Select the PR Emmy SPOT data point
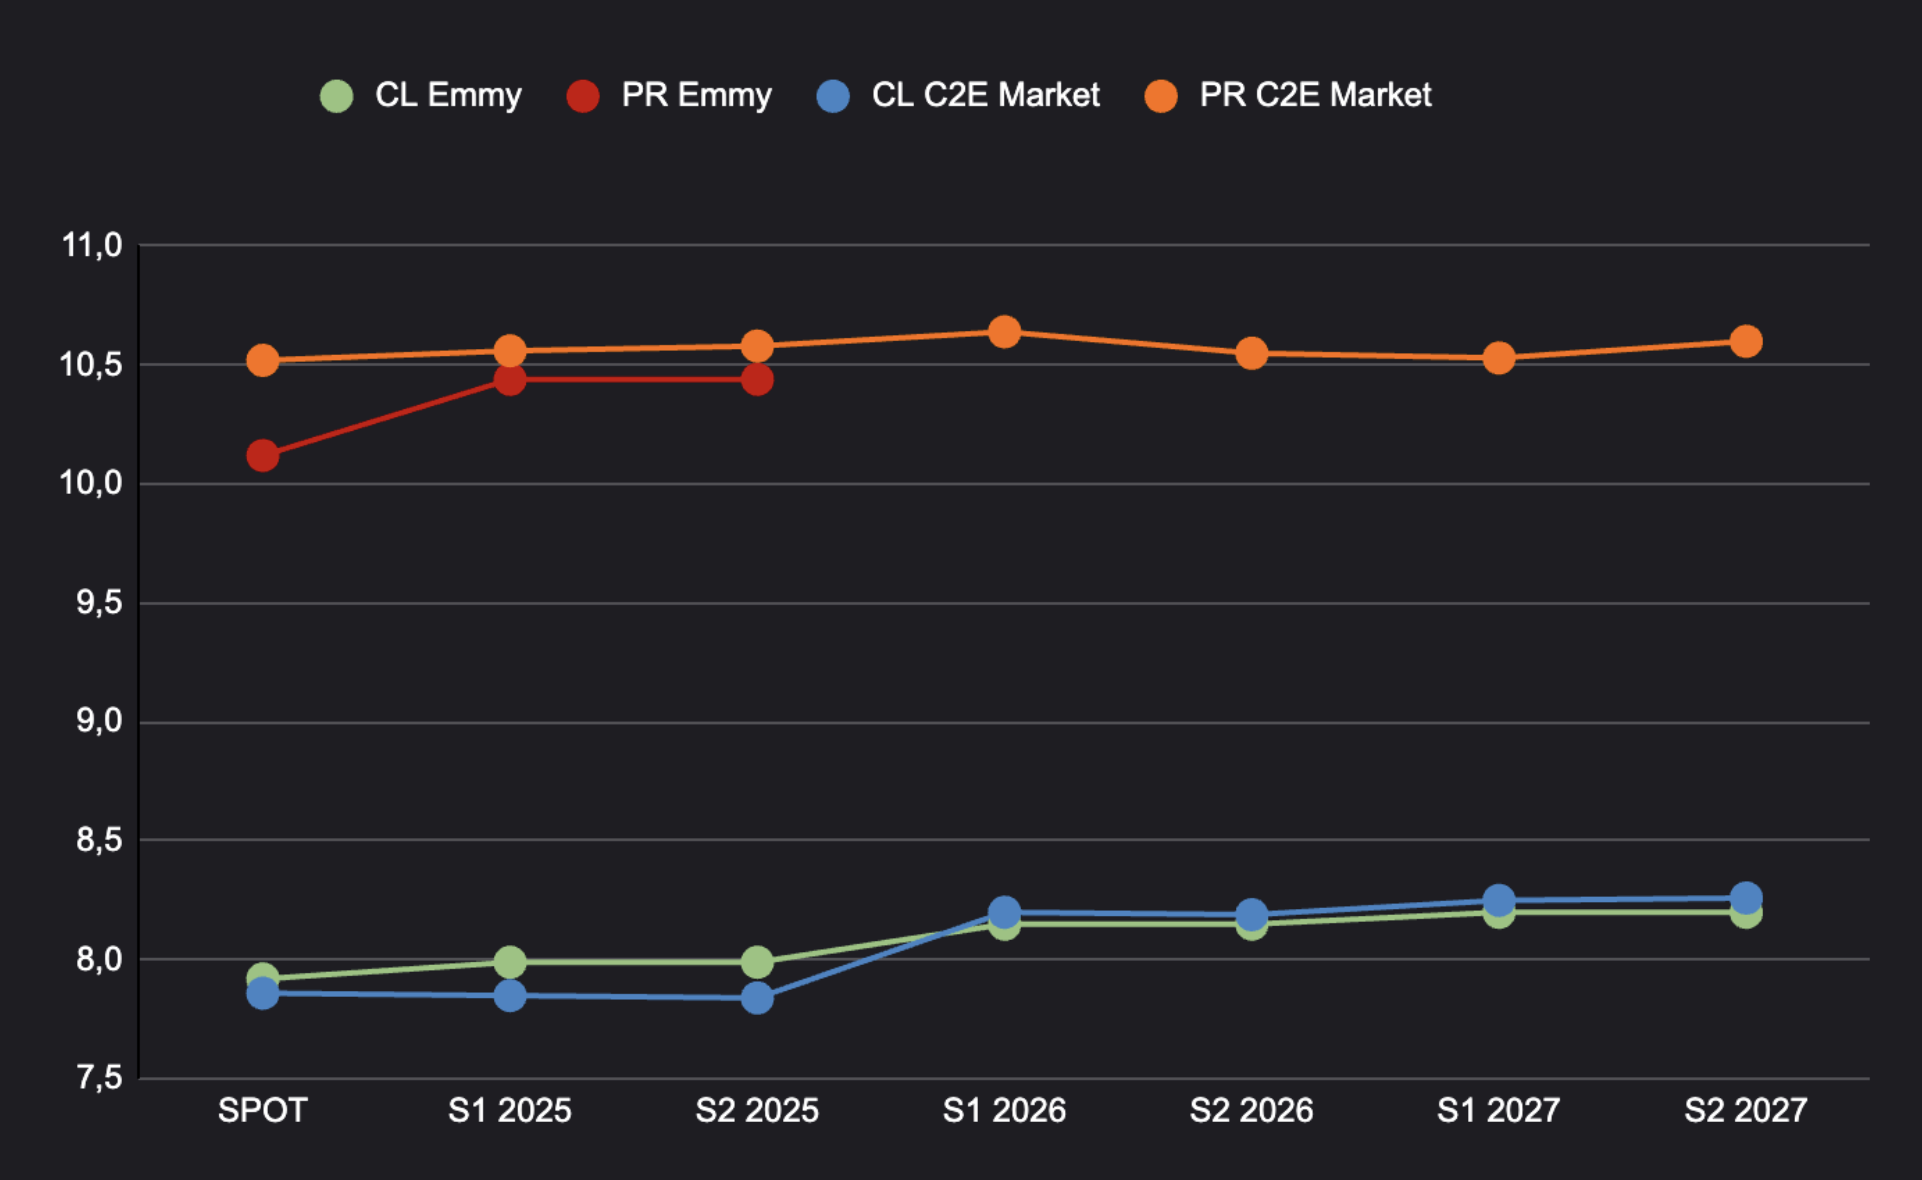Screen dimensions: 1922x1180 coord(263,456)
